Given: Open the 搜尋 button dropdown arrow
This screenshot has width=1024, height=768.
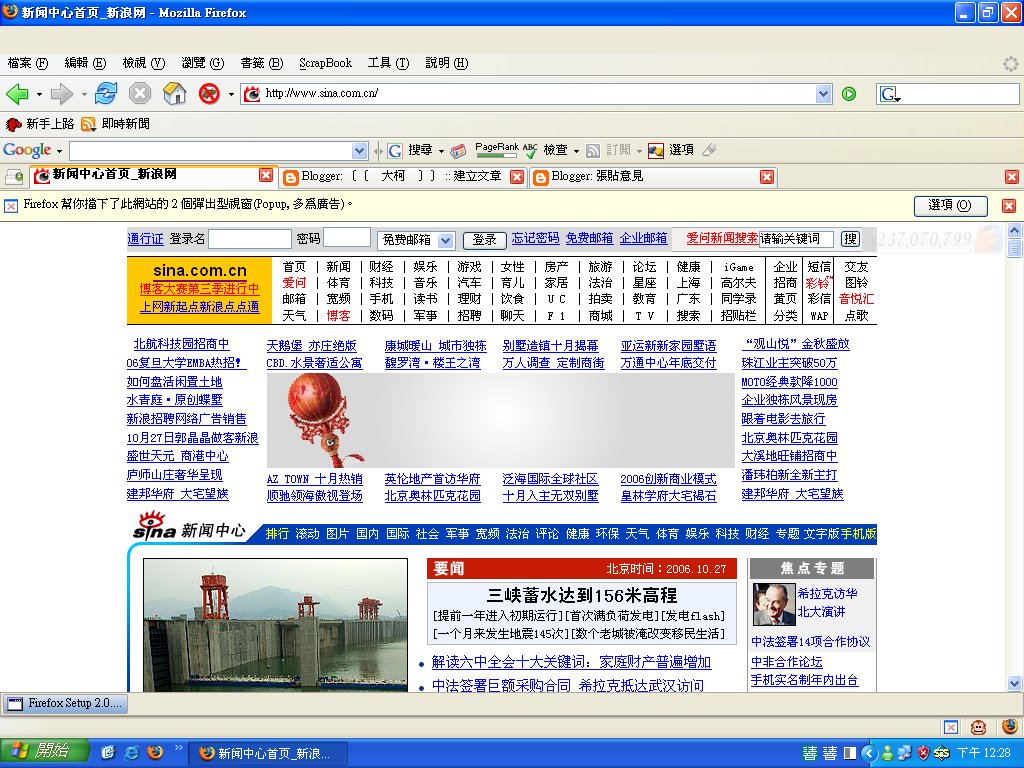Looking at the screenshot, I should pyautogui.click(x=441, y=152).
